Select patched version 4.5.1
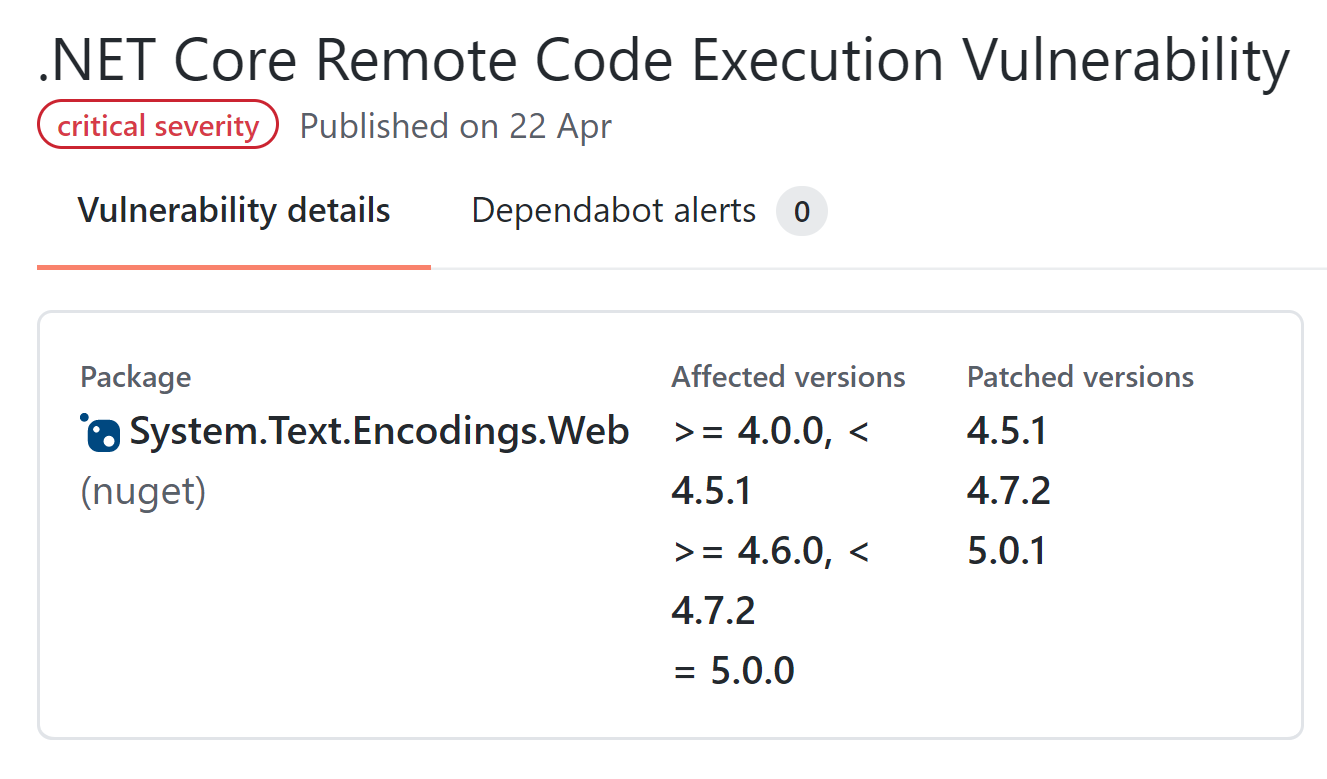The image size is (1327, 779). click(1007, 431)
